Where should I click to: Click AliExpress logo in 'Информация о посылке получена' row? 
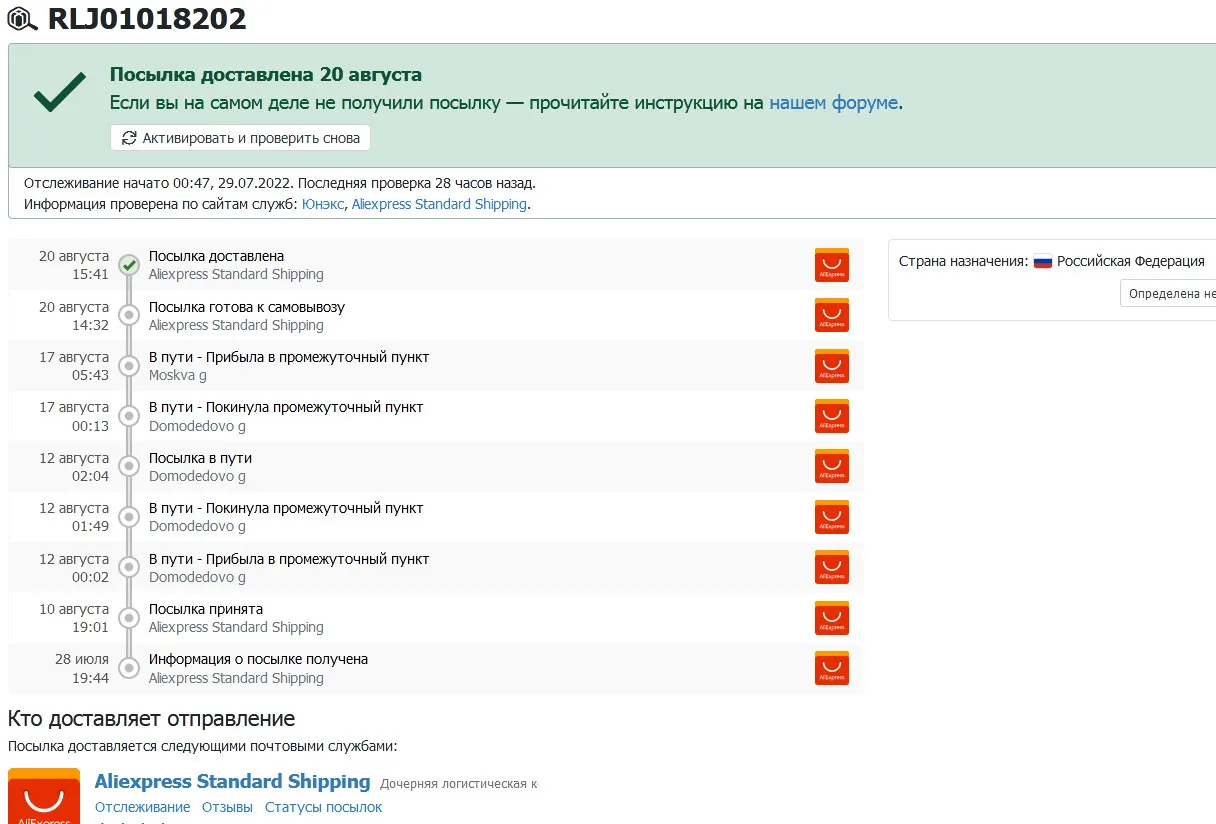(x=831, y=668)
